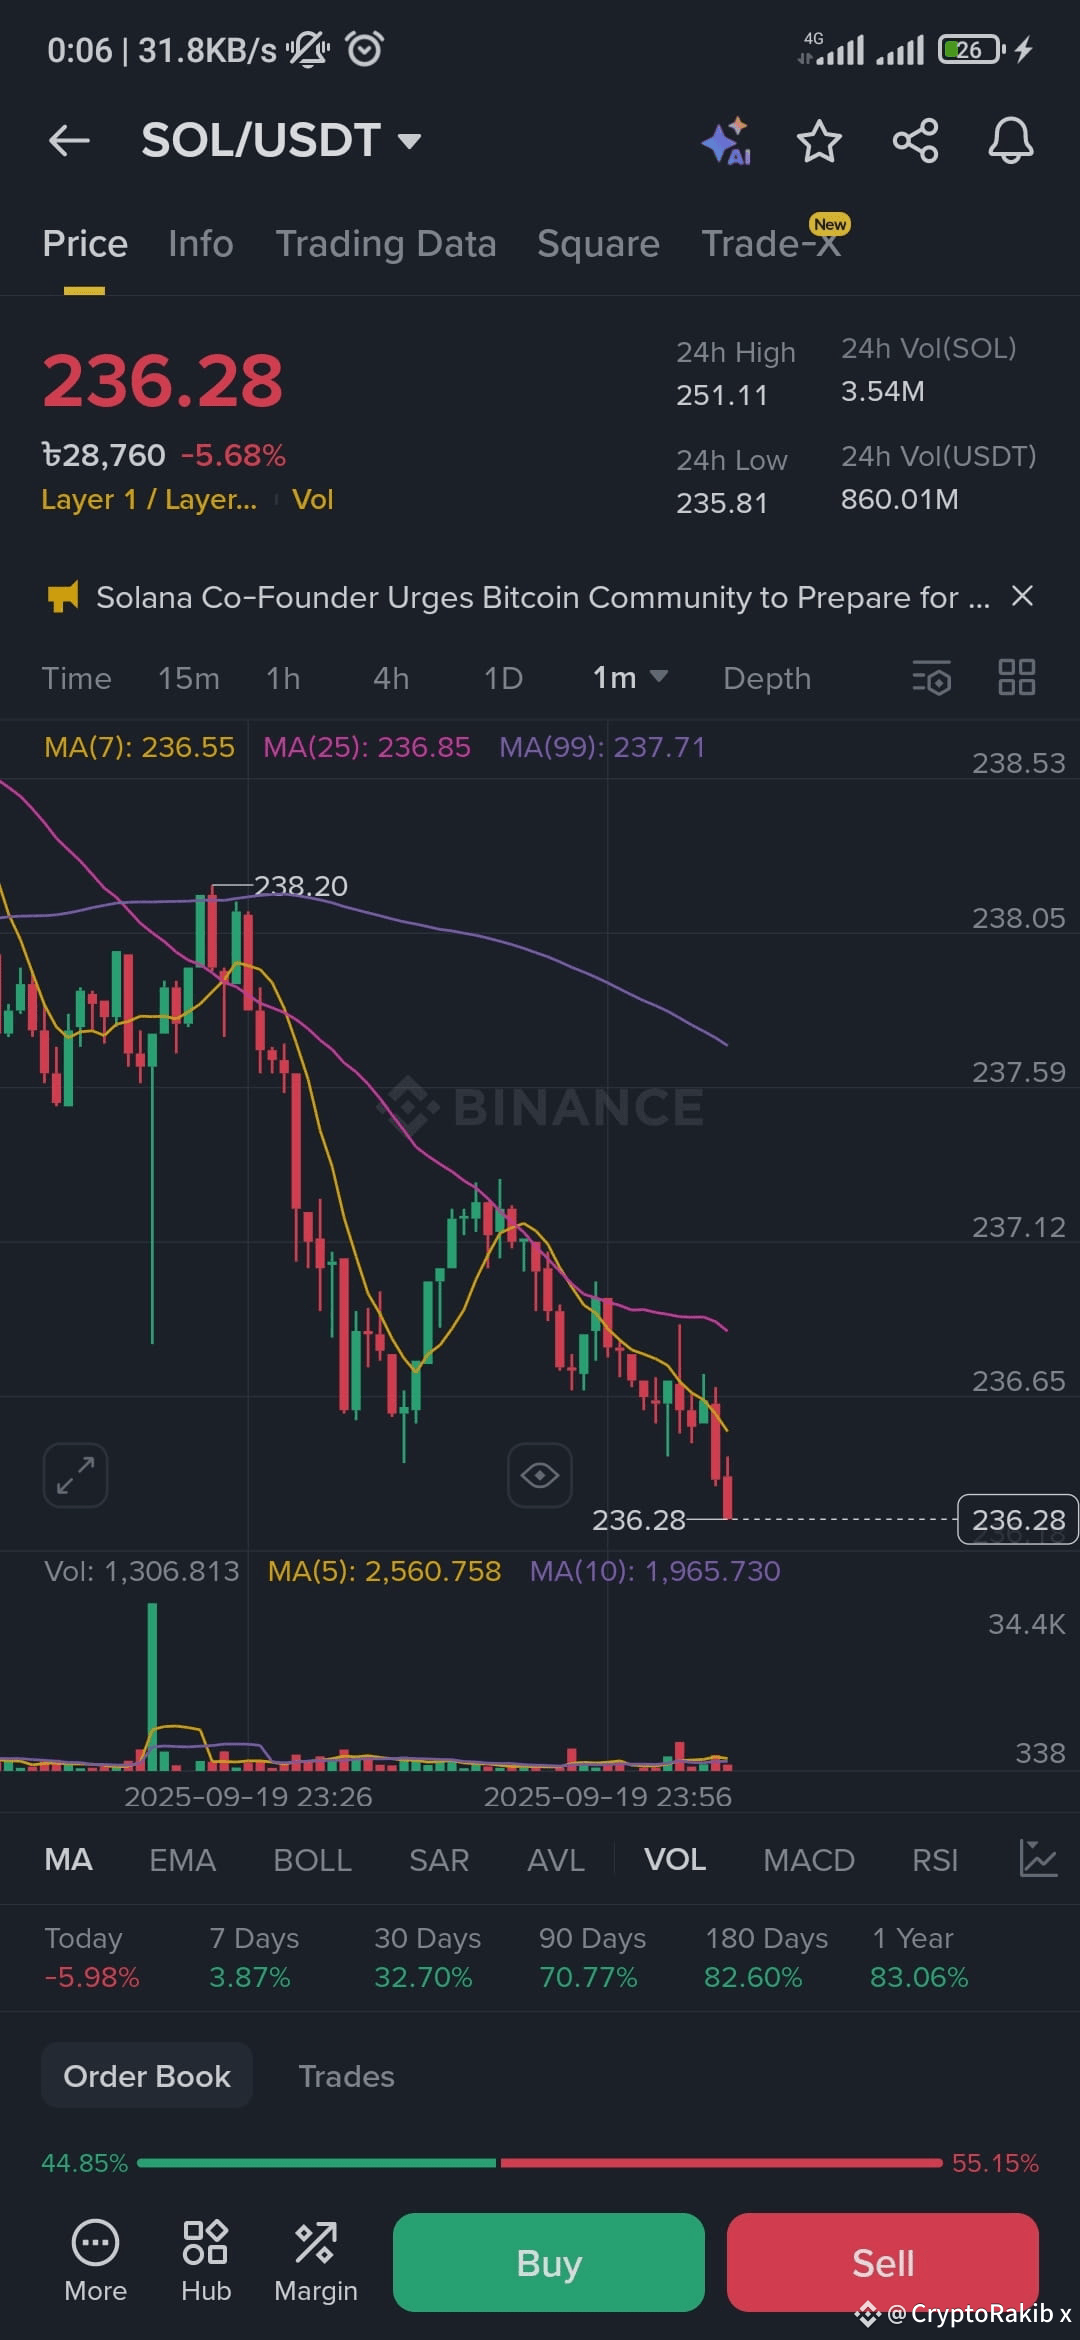Tap the green Buy button
The width and height of the screenshot is (1080, 2340).
pos(548,2262)
